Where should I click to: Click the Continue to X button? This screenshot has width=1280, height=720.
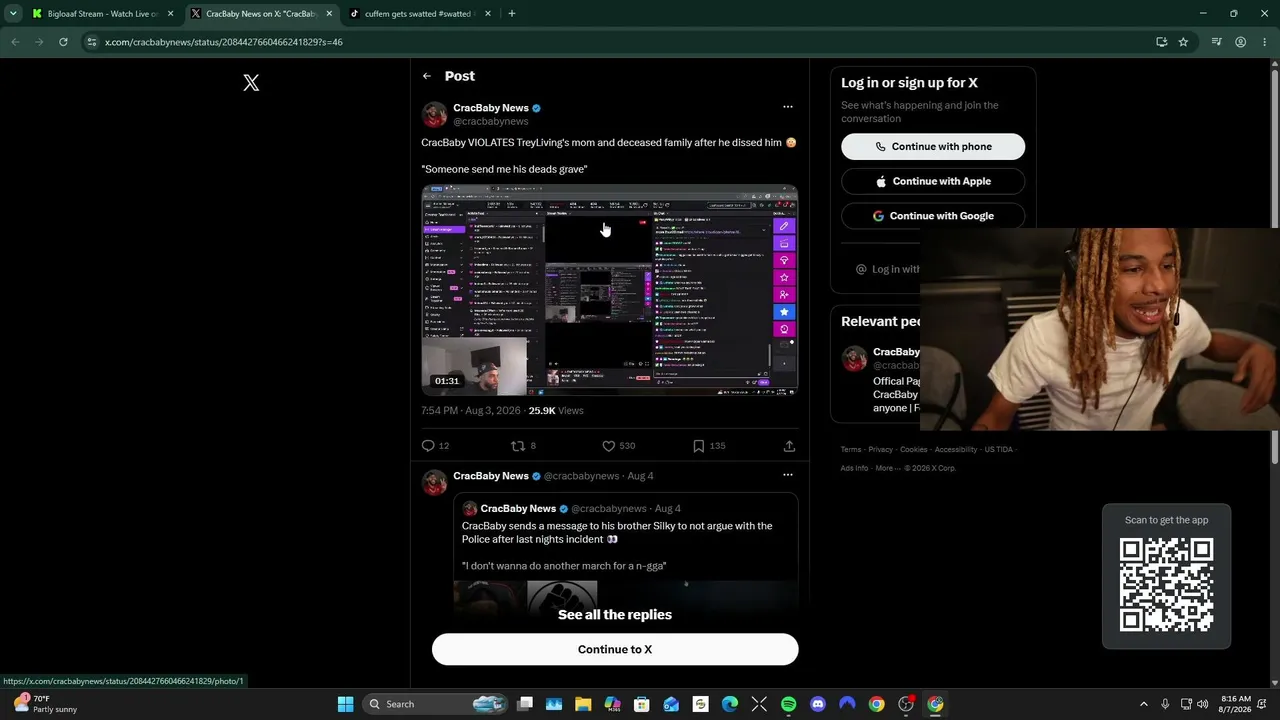(615, 649)
